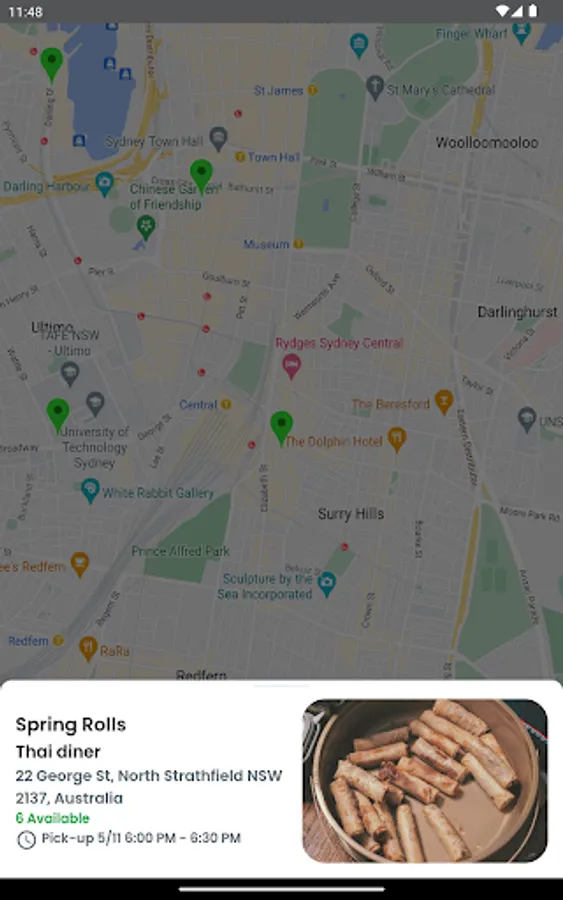Tap the green pin near University of Technology Sydney

click(57, 416)
